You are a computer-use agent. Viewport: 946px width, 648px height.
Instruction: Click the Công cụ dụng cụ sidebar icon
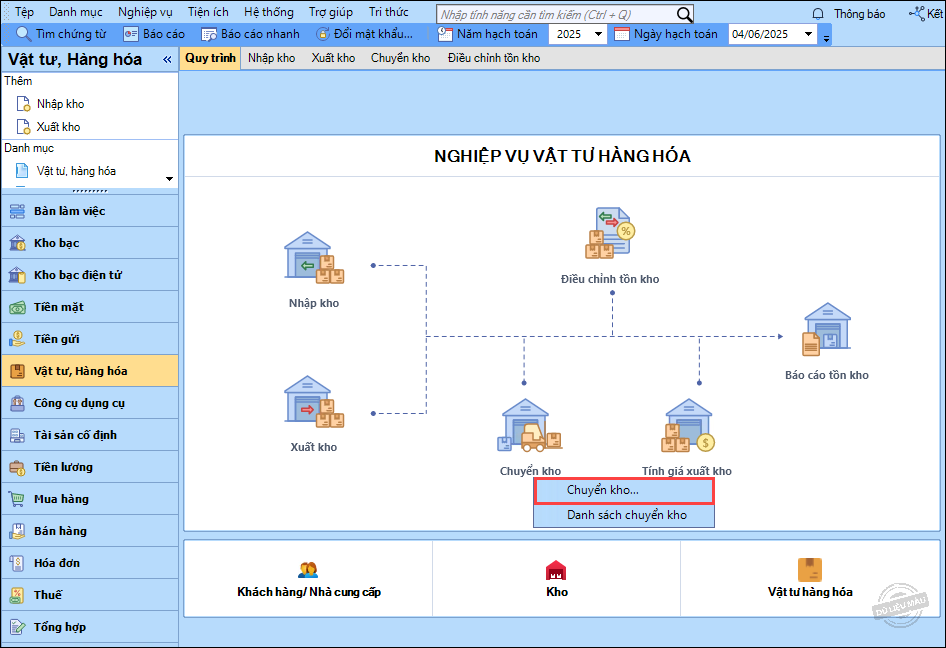pyautogui.click(x=17, y=403)
